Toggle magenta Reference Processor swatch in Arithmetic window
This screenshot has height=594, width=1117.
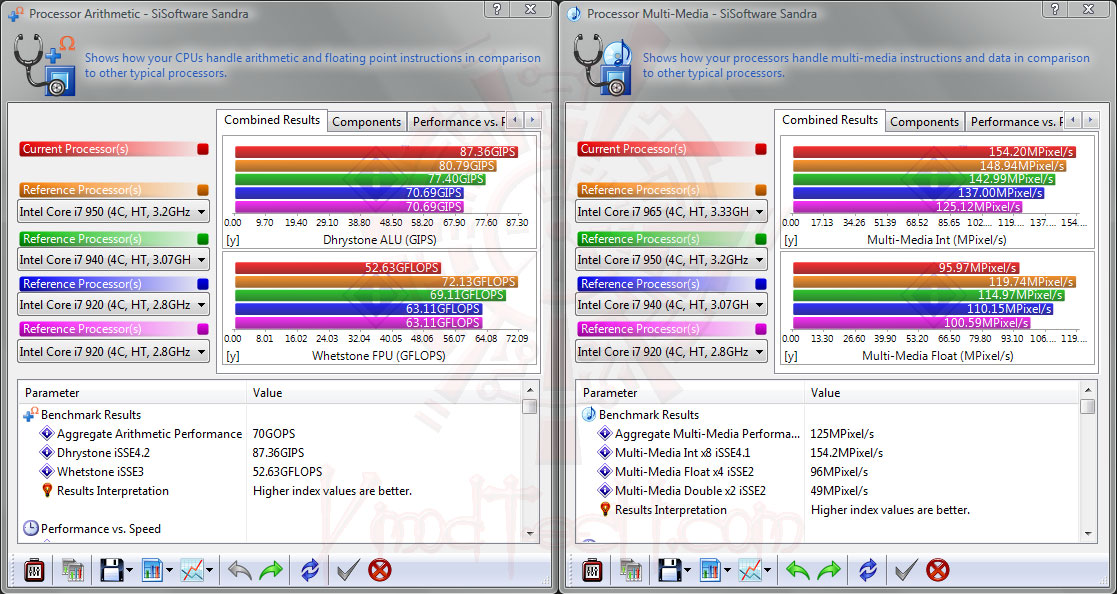click(203, 329)
